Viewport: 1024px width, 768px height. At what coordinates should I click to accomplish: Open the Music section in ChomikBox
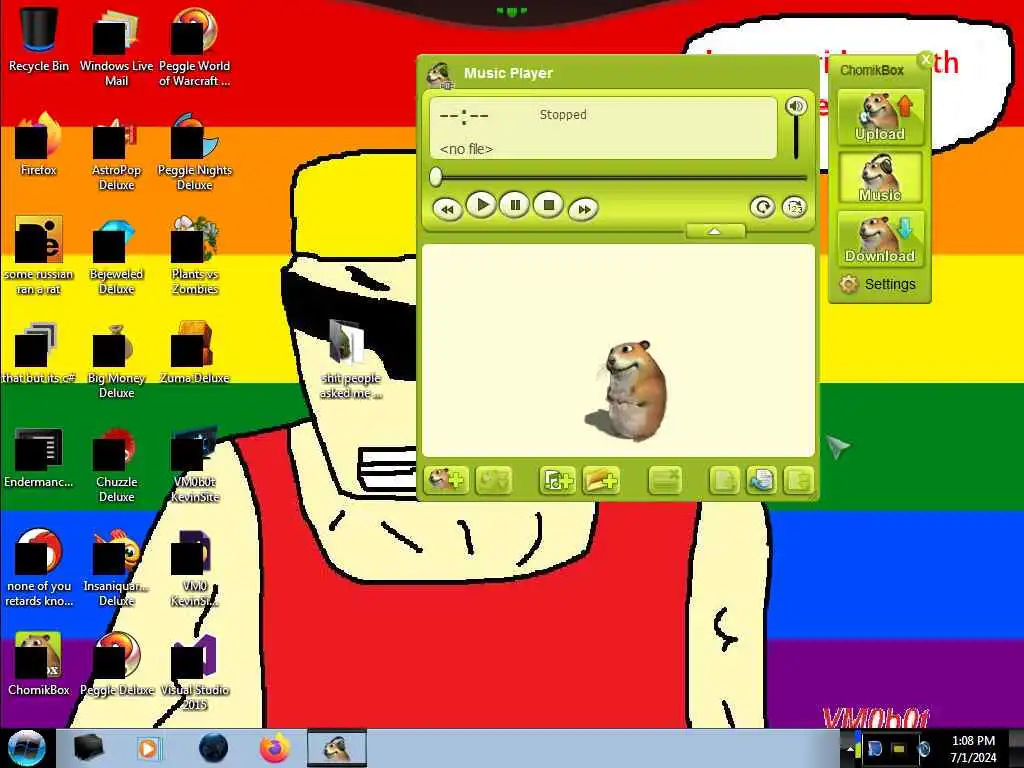point(880,178)
